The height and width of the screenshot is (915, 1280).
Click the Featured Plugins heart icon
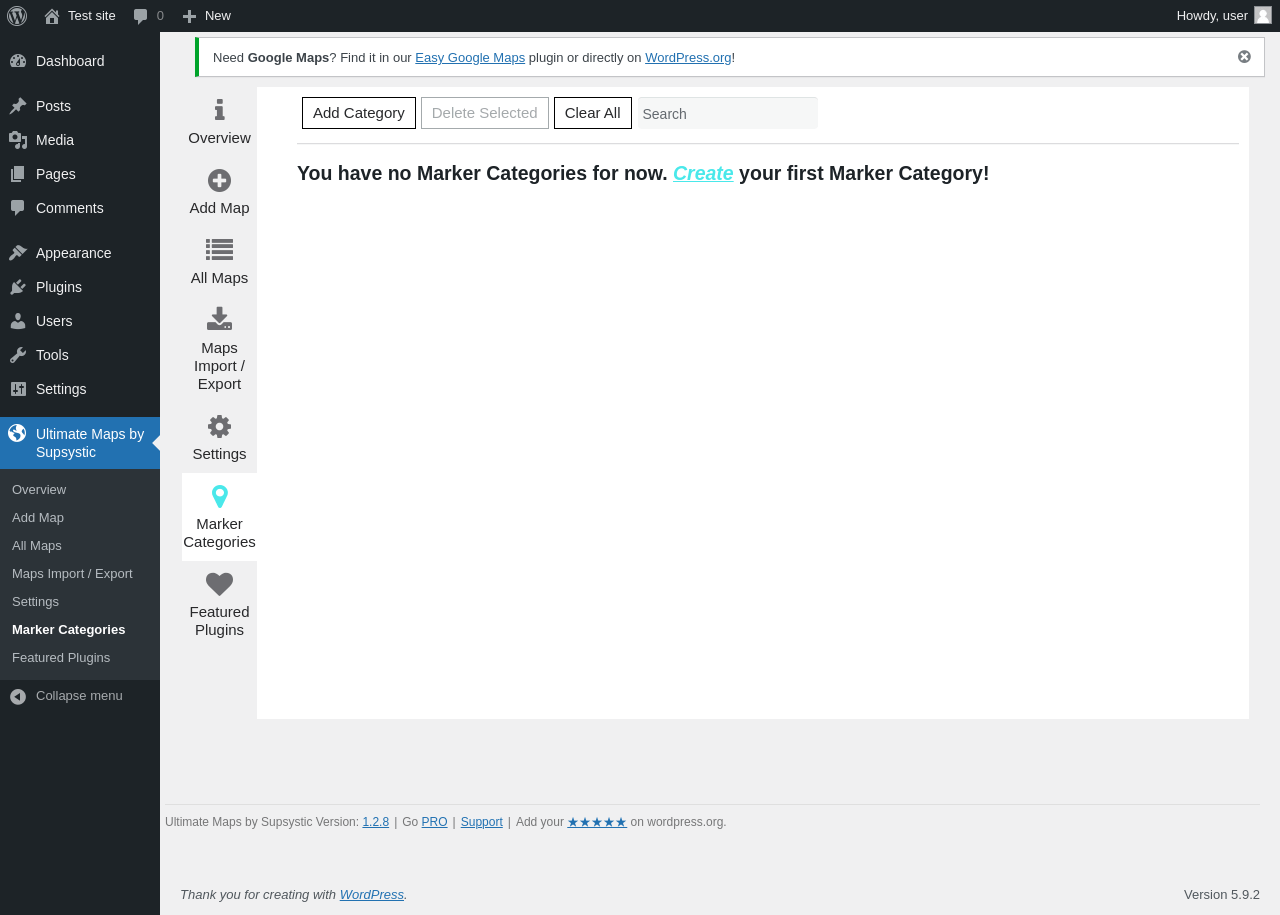click(220, 584)
